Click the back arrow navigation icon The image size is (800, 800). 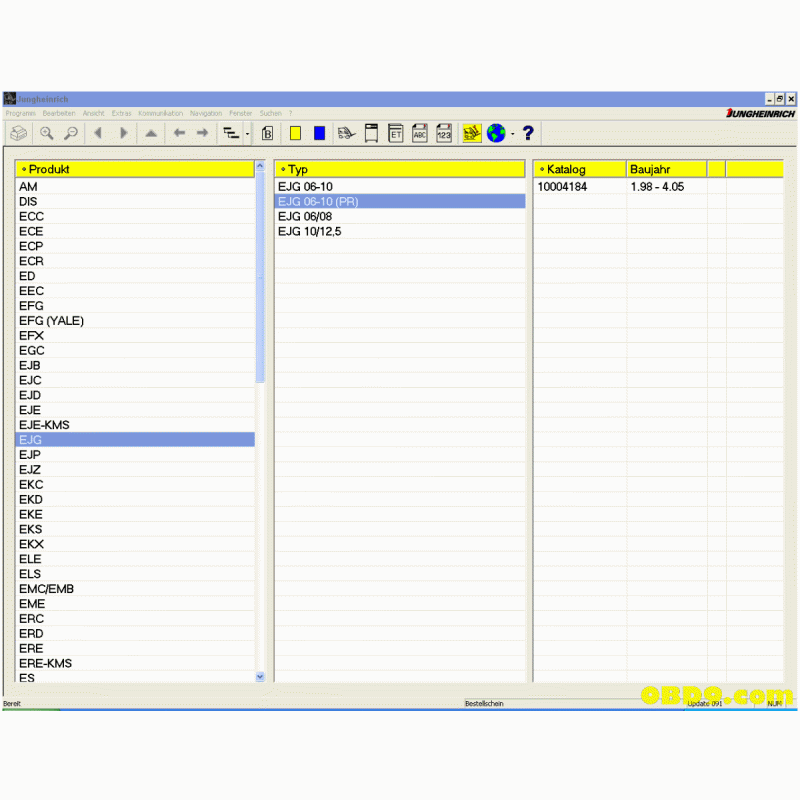pos(179,133)
